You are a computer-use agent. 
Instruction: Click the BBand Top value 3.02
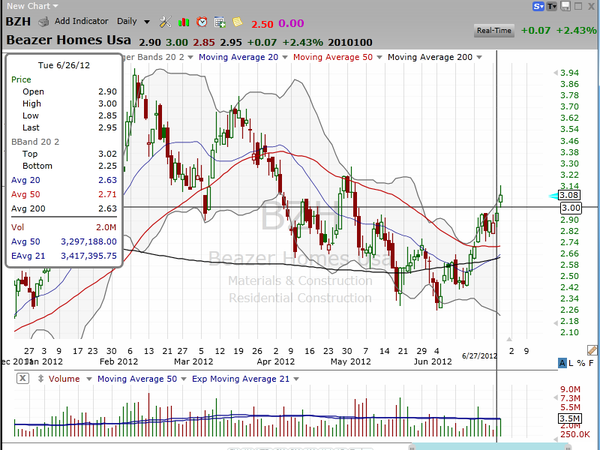[x=108, y=154]
